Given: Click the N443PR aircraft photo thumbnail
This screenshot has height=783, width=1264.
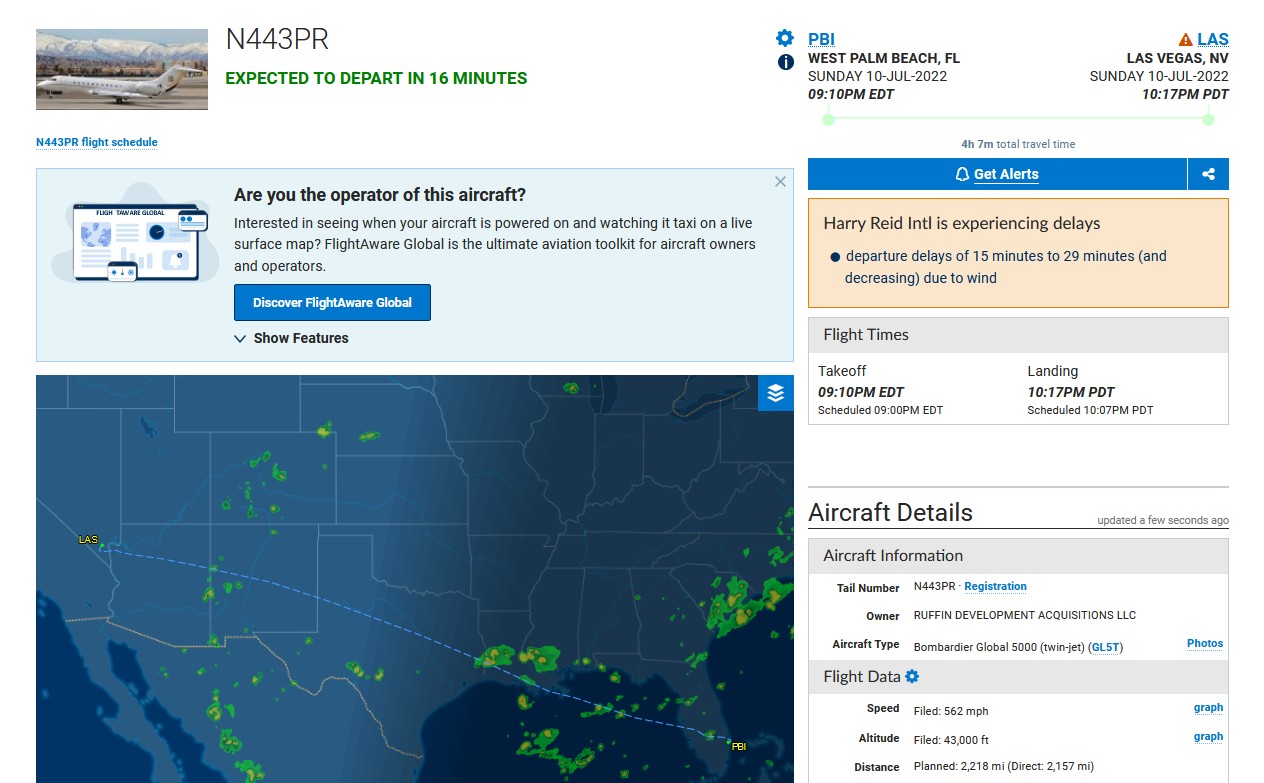Looking at the screenshot, I should point(122,69).
